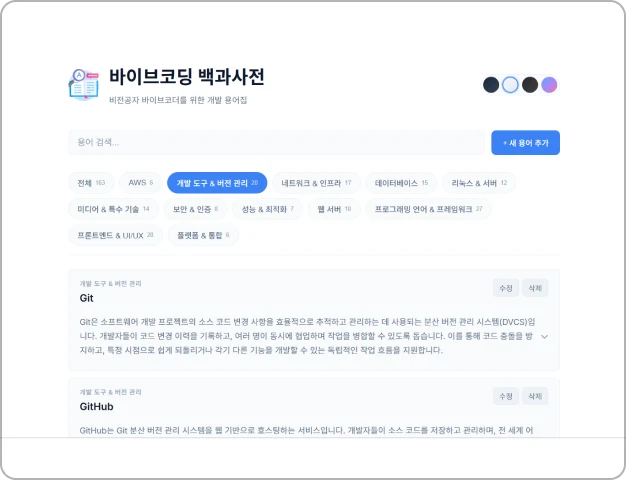The image size is (626, 480).
Task: Filter by 플랫폼 & 통합 category
Action: click(203, 235)
